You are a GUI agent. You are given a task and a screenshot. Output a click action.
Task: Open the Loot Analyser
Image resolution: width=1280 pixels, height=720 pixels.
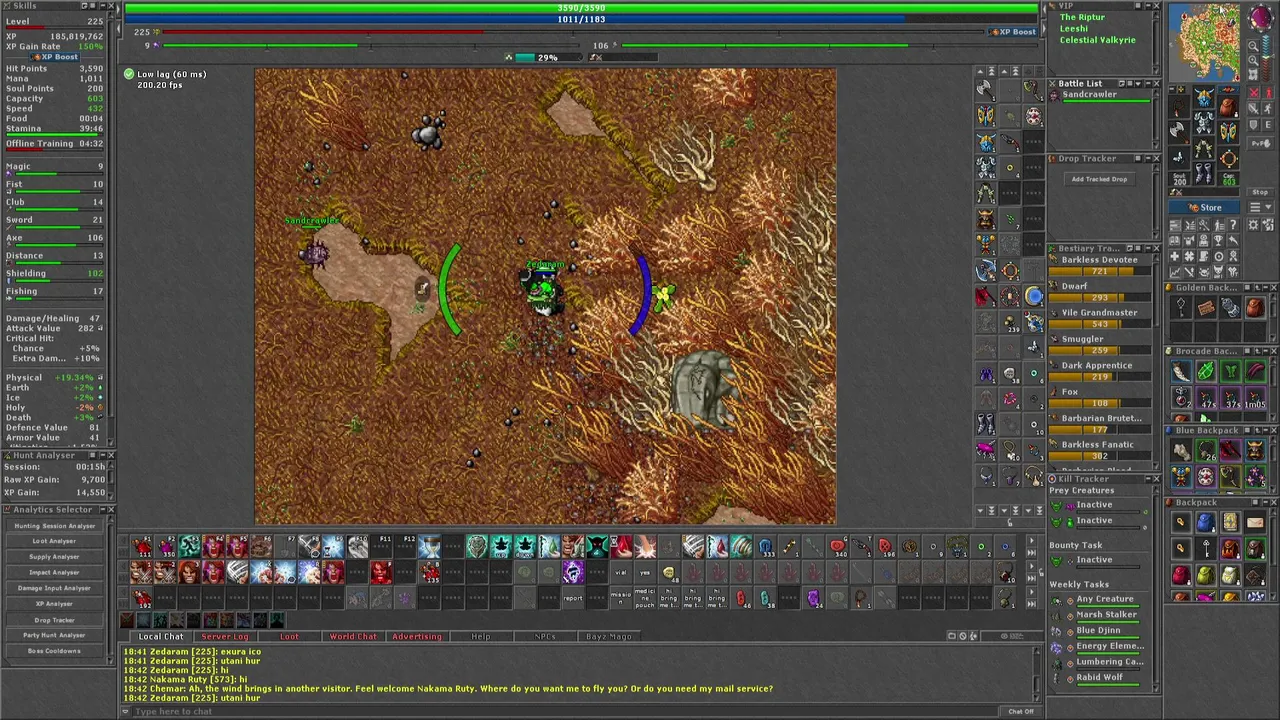coord(54,541)
